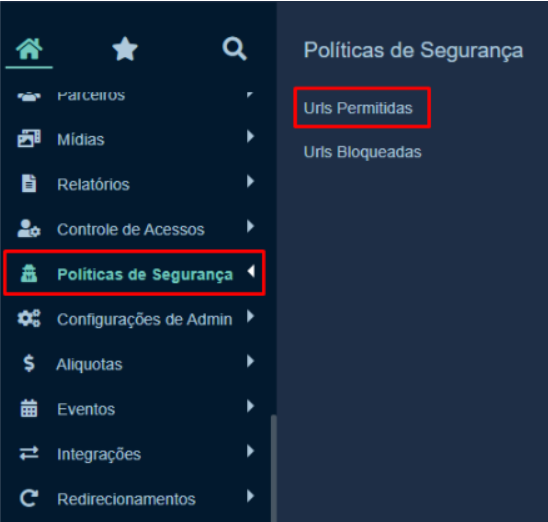Select the Configurações de Admin gears icon
The image size is (548, 522).
(29, 319)
